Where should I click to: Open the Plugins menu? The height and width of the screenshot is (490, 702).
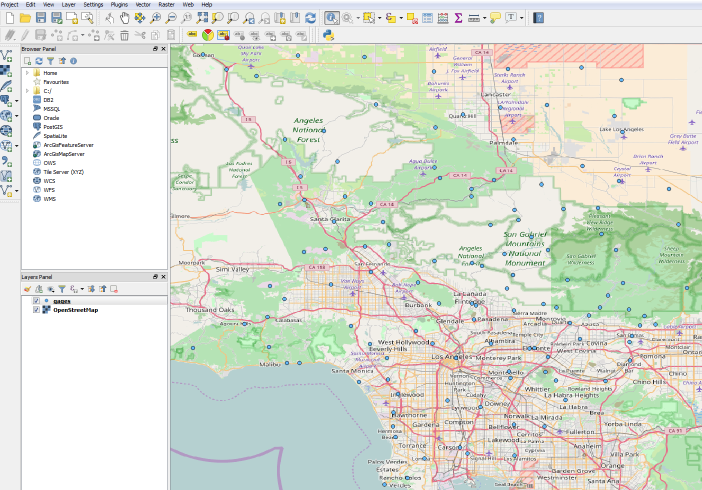click(x=119, y=4)
